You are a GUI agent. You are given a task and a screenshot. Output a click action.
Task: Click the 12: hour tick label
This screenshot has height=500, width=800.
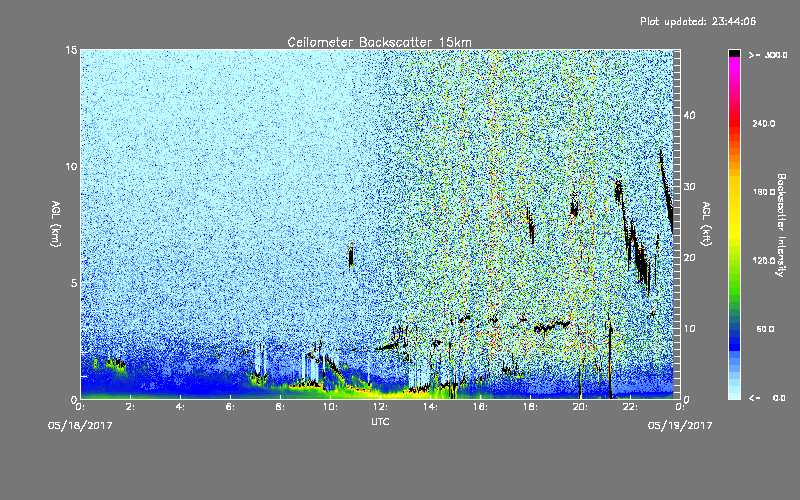(381, 407)
